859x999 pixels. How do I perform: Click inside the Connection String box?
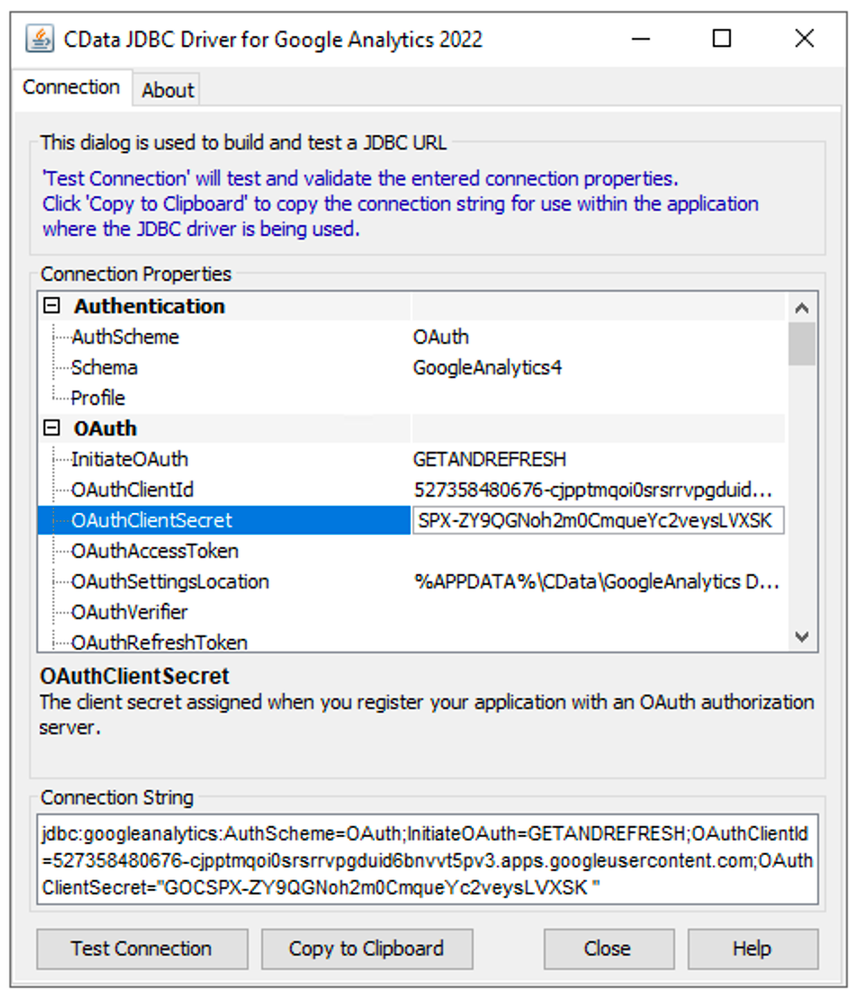427,859
